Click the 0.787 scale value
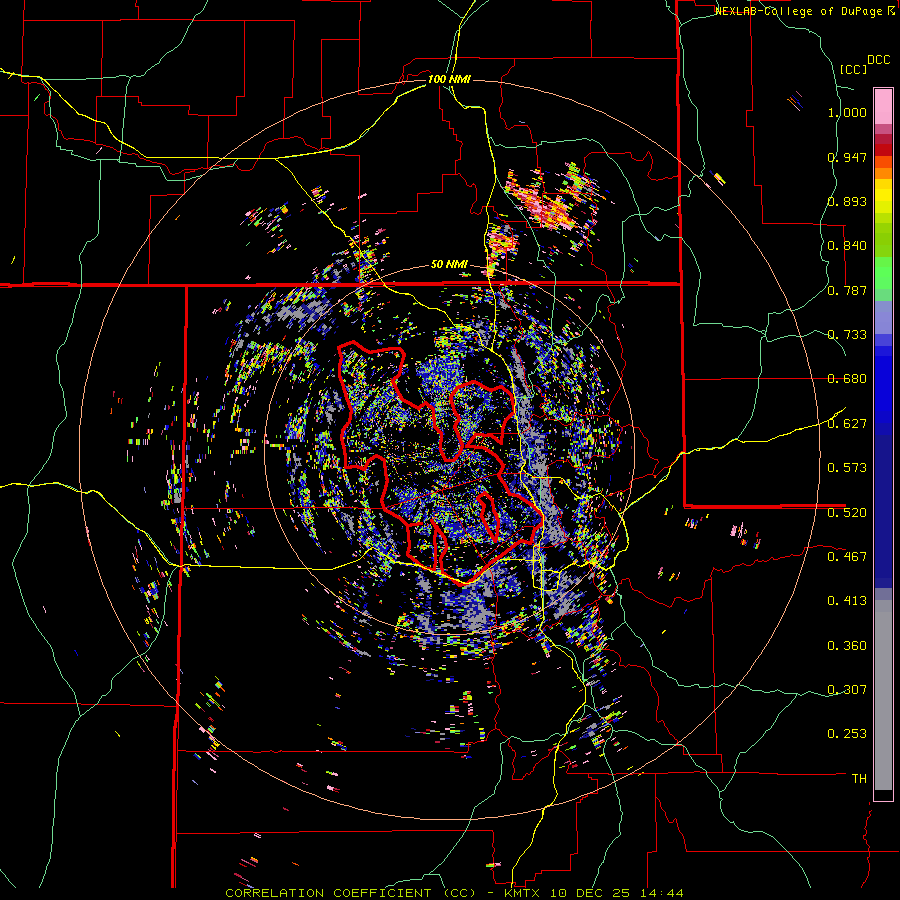 point(847,290)
